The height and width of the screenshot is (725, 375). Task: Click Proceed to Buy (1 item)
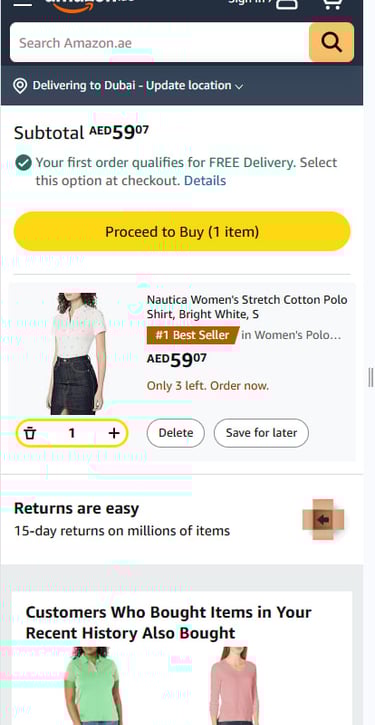click(182, 232)
